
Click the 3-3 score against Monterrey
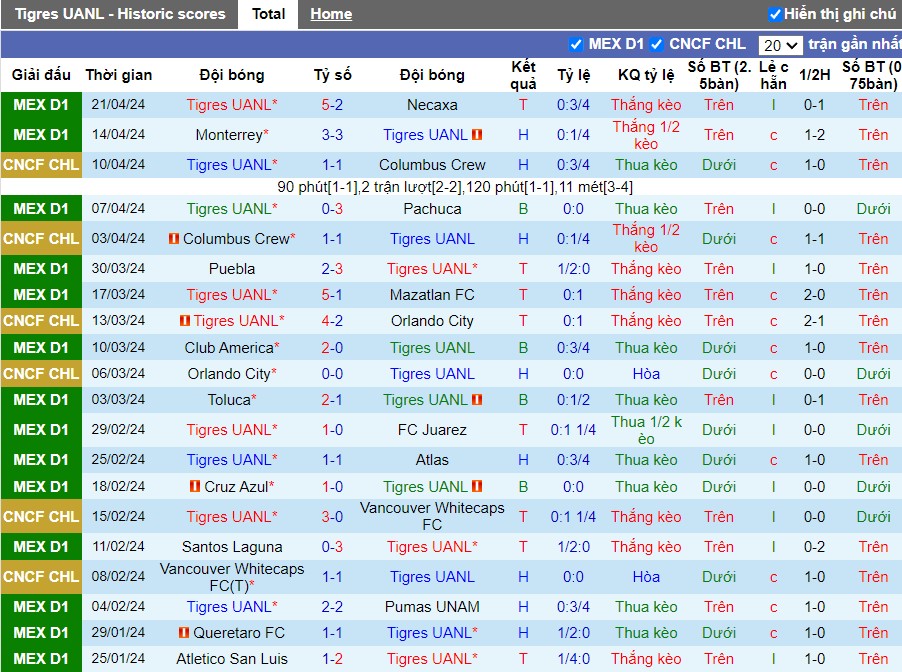(x=332, y=135)
